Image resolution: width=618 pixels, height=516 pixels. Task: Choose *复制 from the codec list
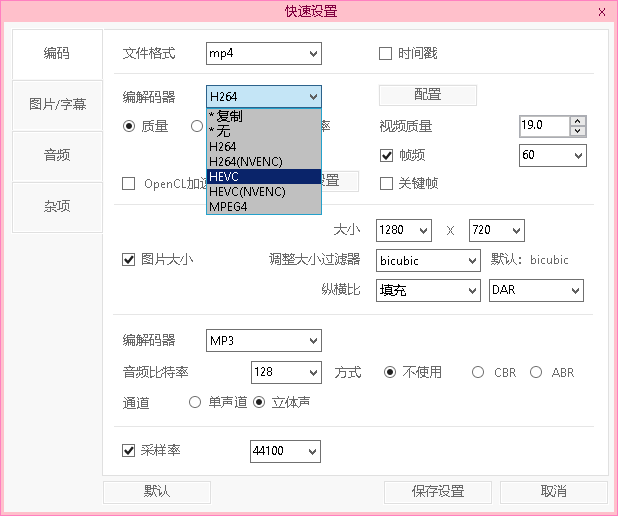pos(264,116)
